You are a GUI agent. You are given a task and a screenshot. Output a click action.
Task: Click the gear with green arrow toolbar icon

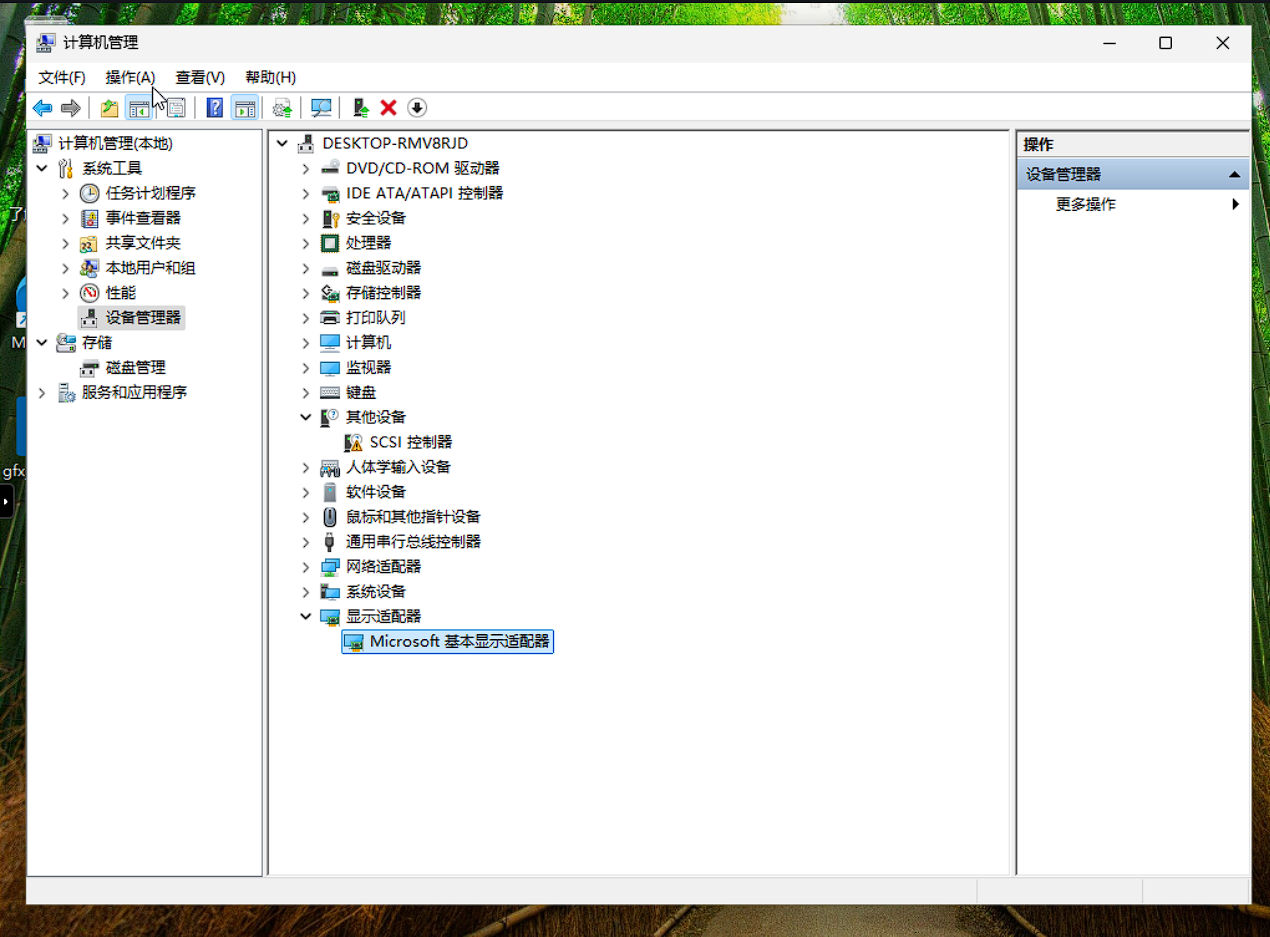point(282,108)
